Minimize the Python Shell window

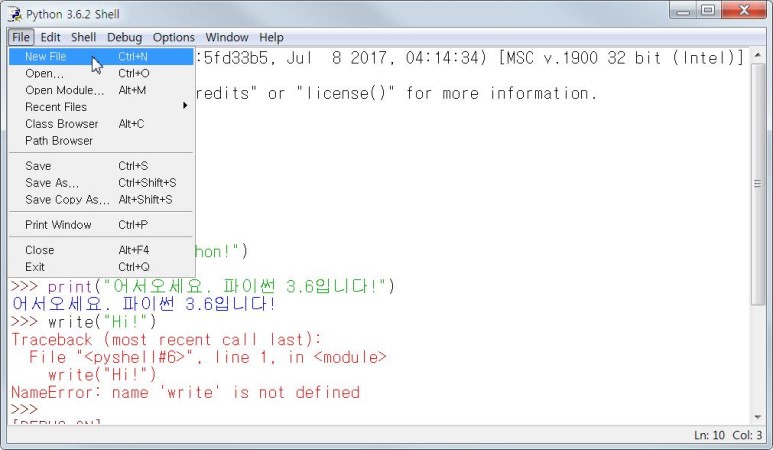[x=683, y=10]
